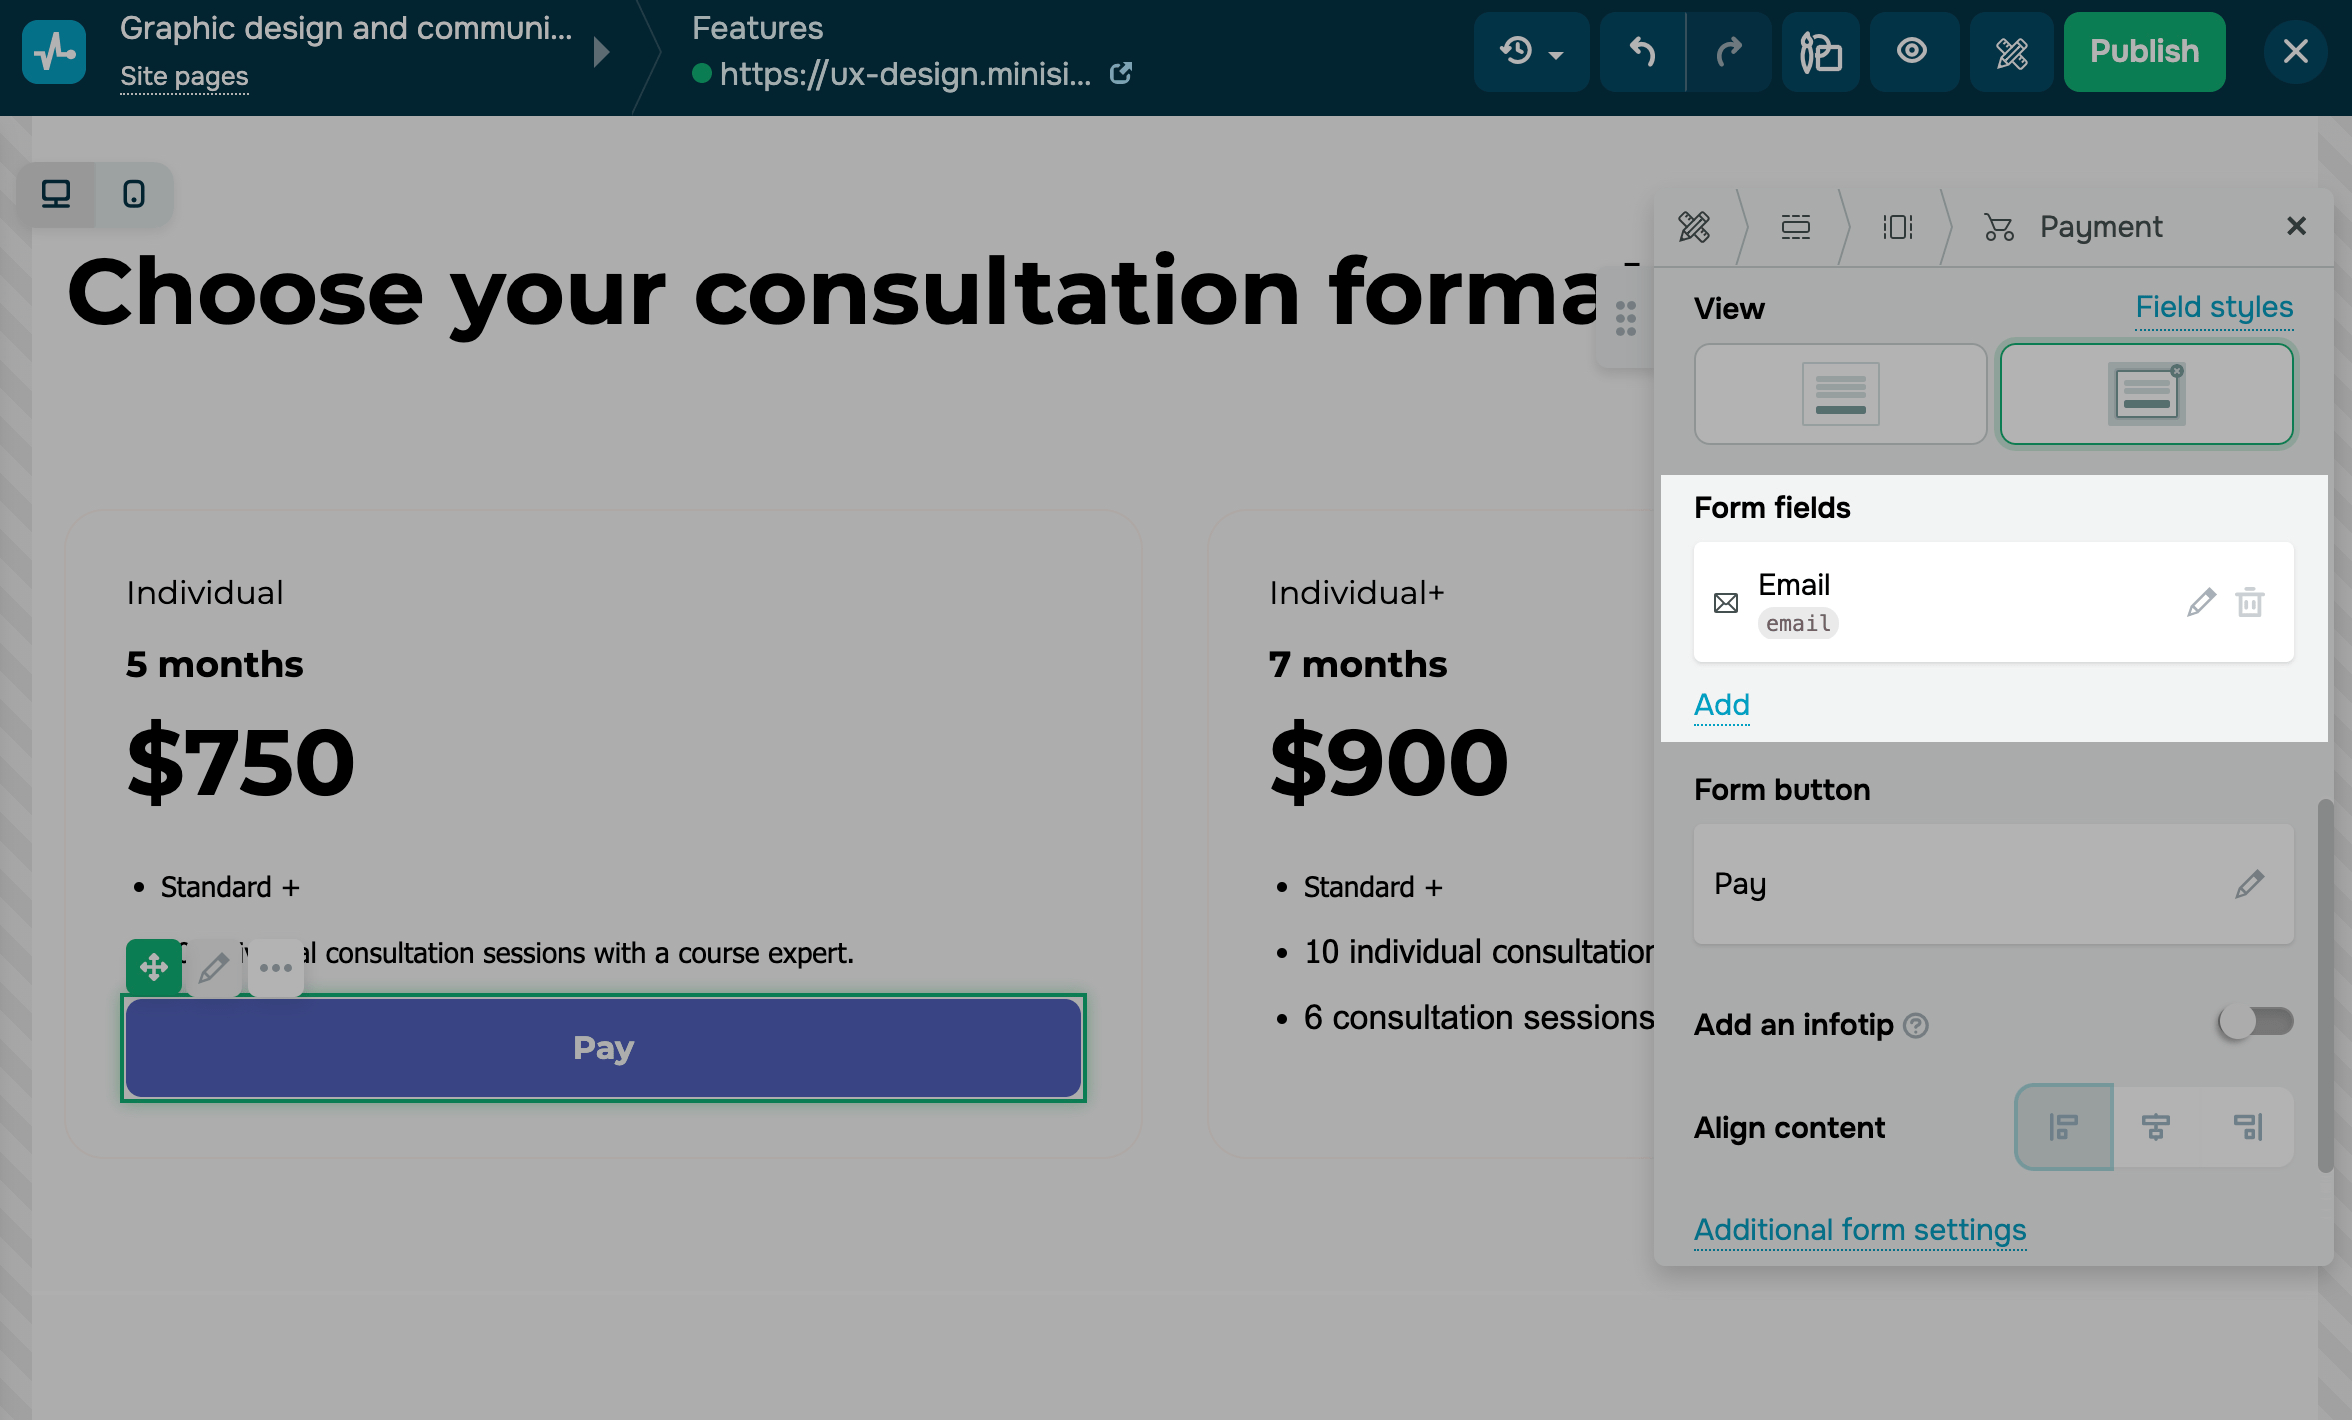Edit the Pay form button text

coord(2249,884)
